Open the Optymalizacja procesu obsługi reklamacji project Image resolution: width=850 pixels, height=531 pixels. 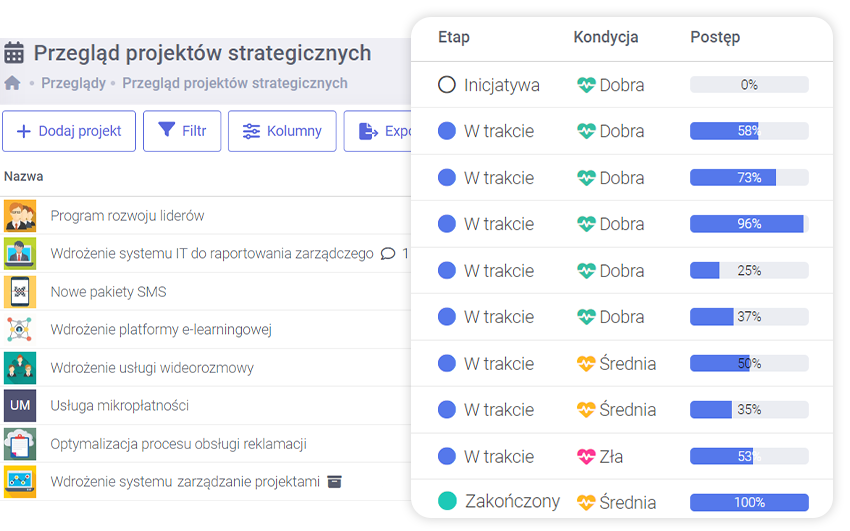coord(178,444)
